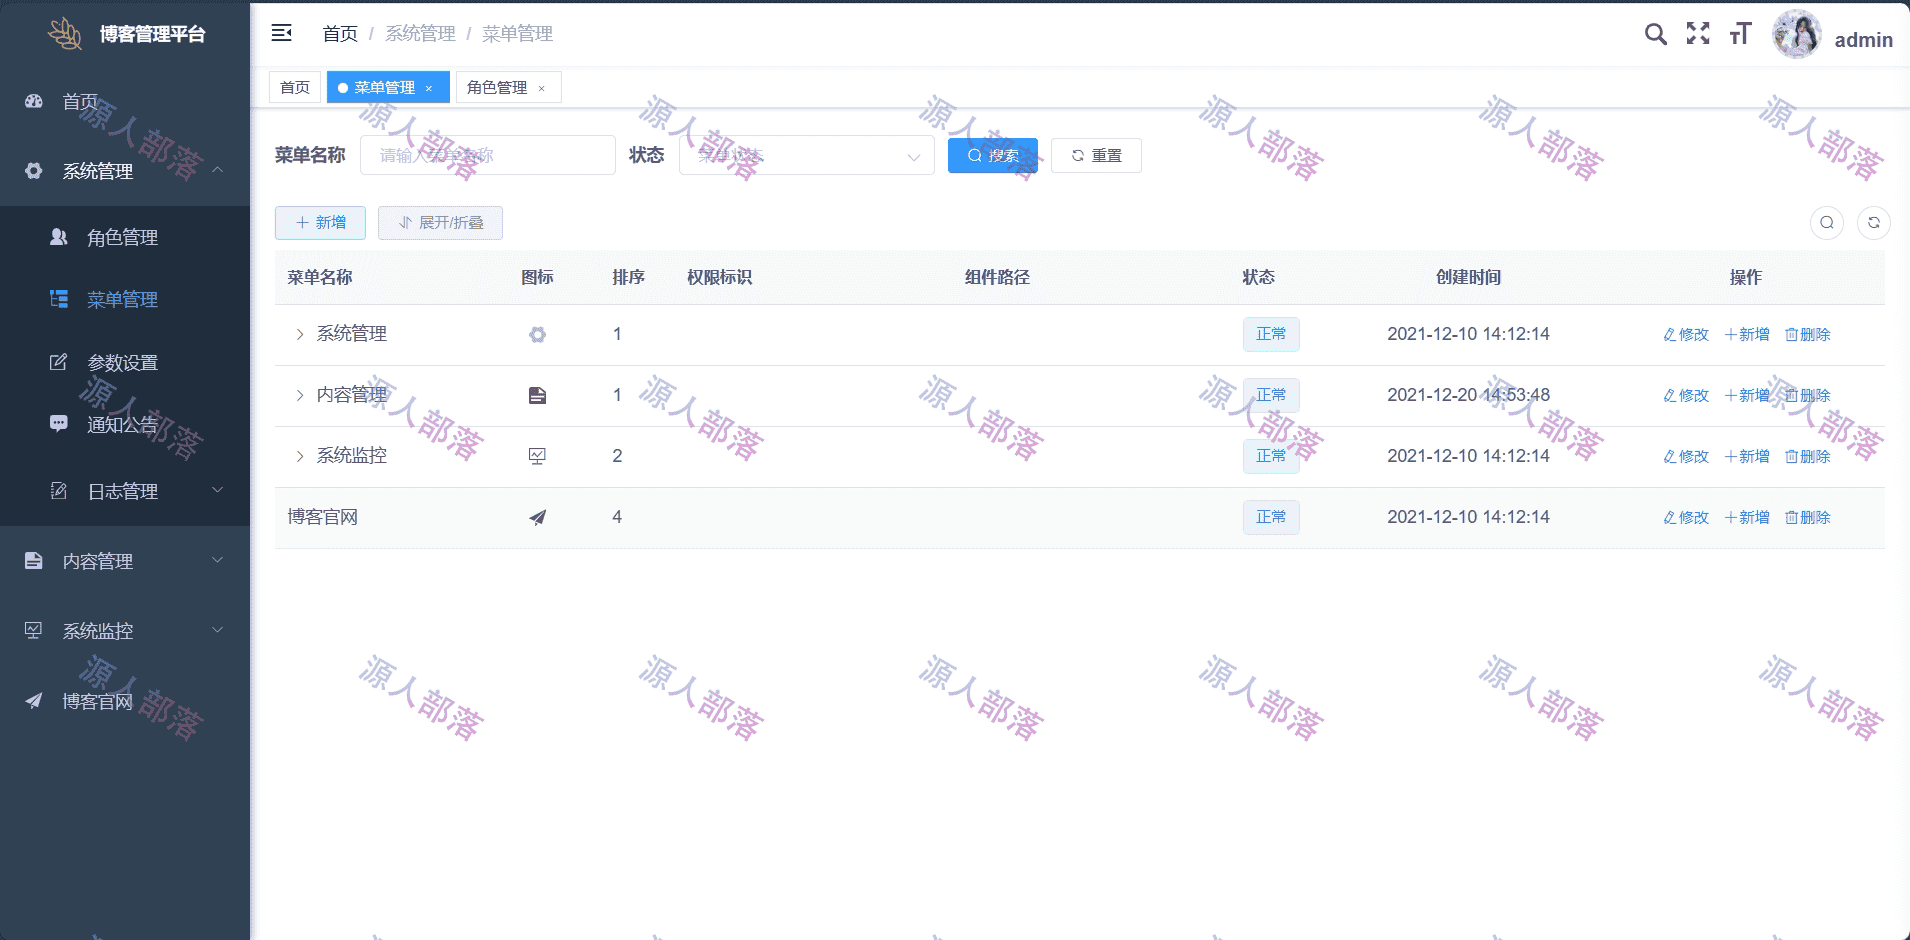Click the admin username text
The height and width of the screenshot is (940, 1910).
coord(1863,40)
